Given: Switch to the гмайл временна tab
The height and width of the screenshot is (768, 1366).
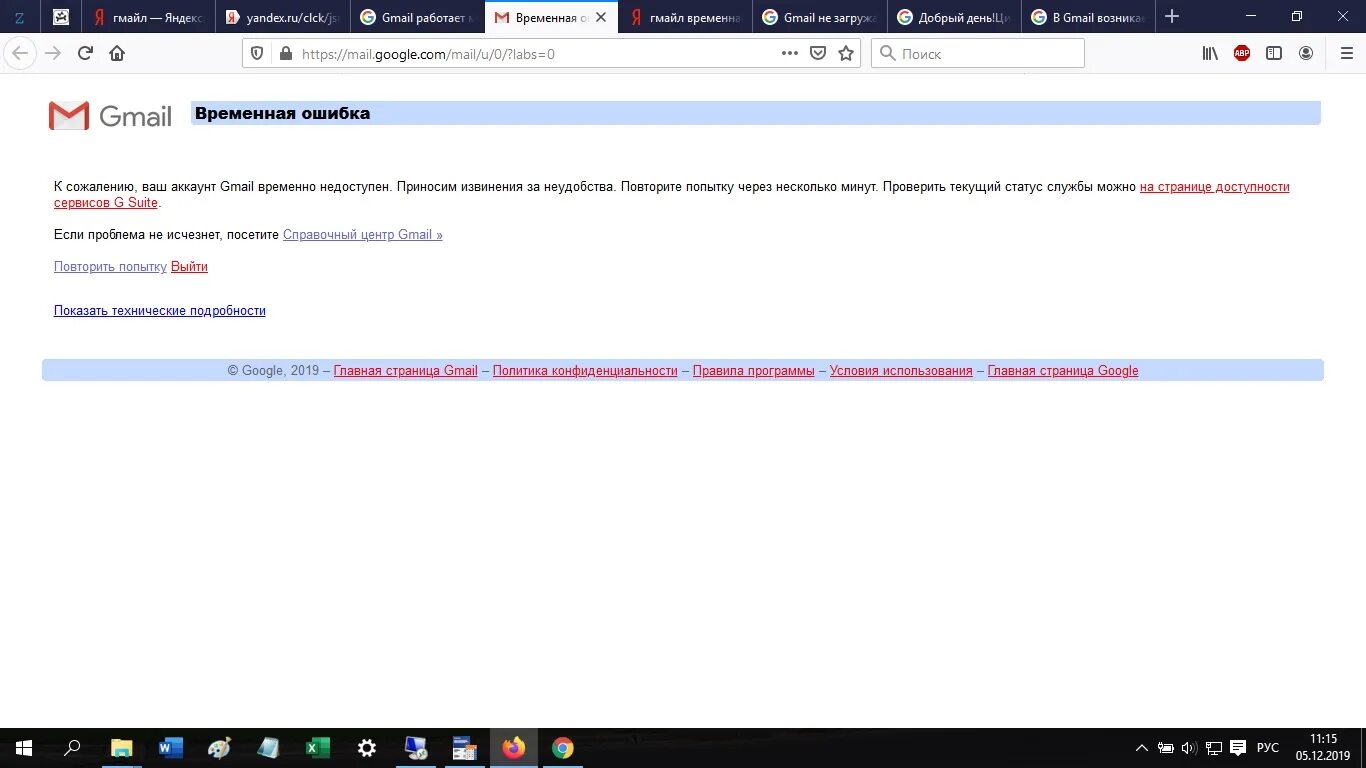Looking at the screenshot, I should pyautogui.click(x=685, y=17).
